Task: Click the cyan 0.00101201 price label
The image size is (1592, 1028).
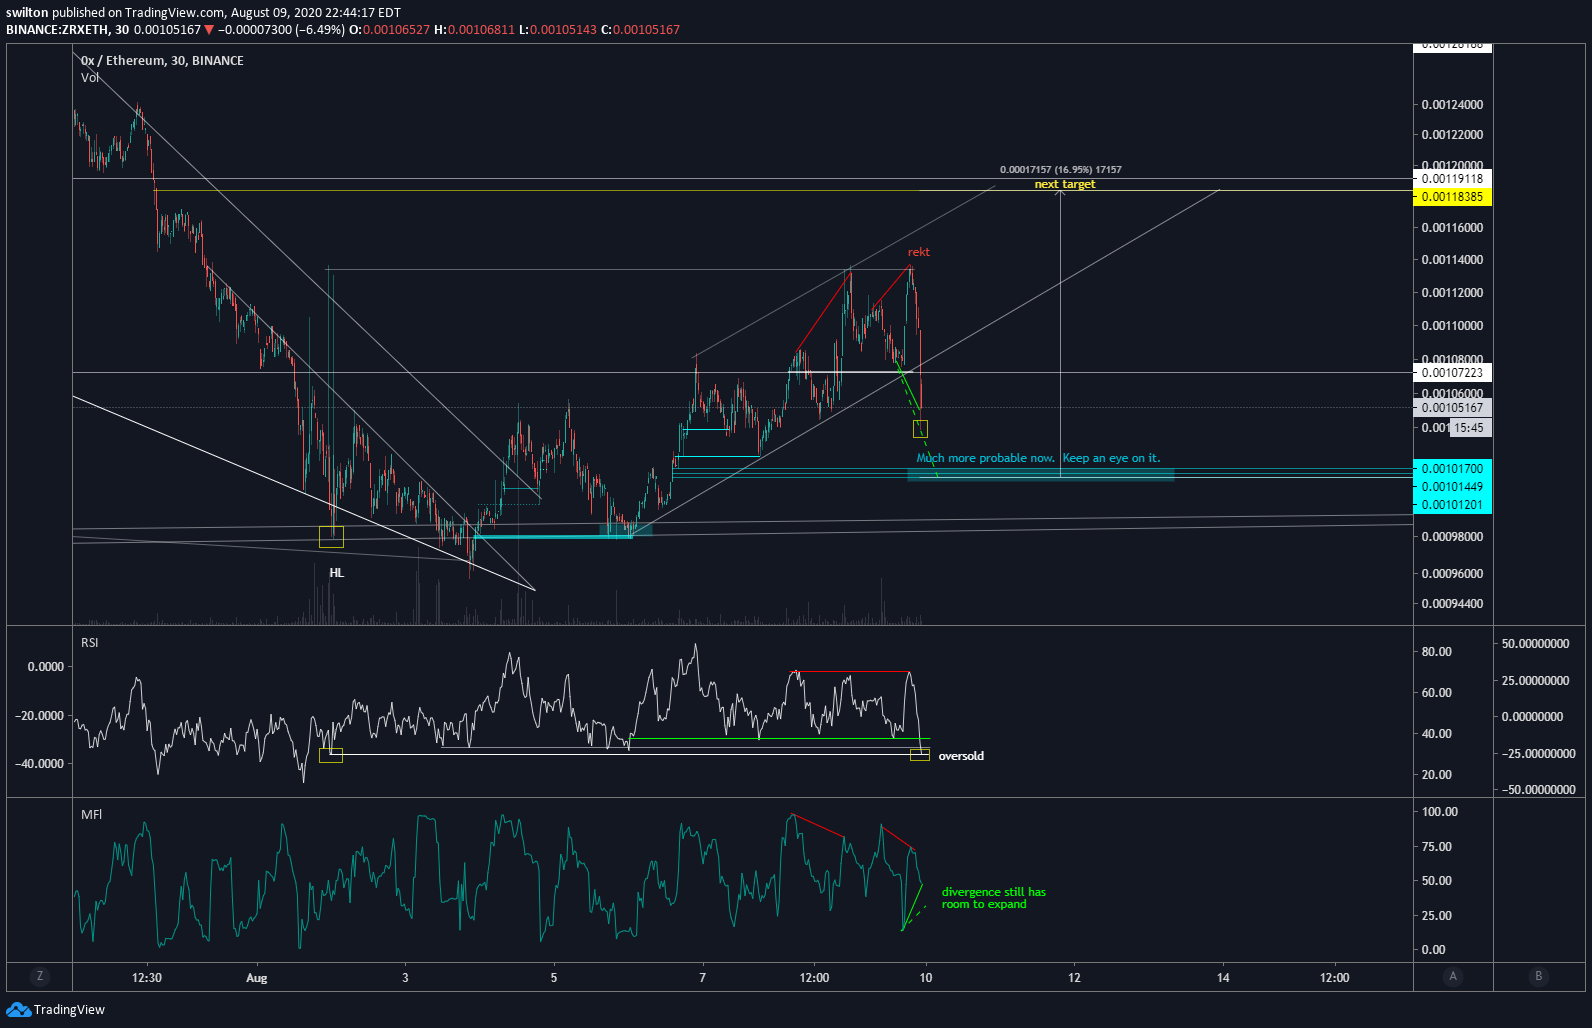Action: click(x=1452, y=505)
